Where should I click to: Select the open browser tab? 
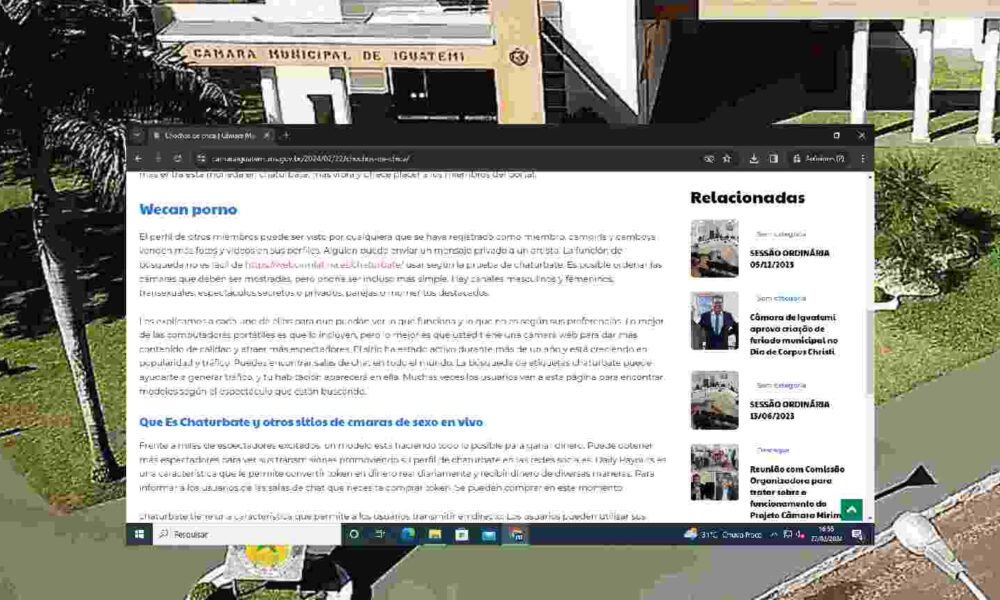click(210, 135)
